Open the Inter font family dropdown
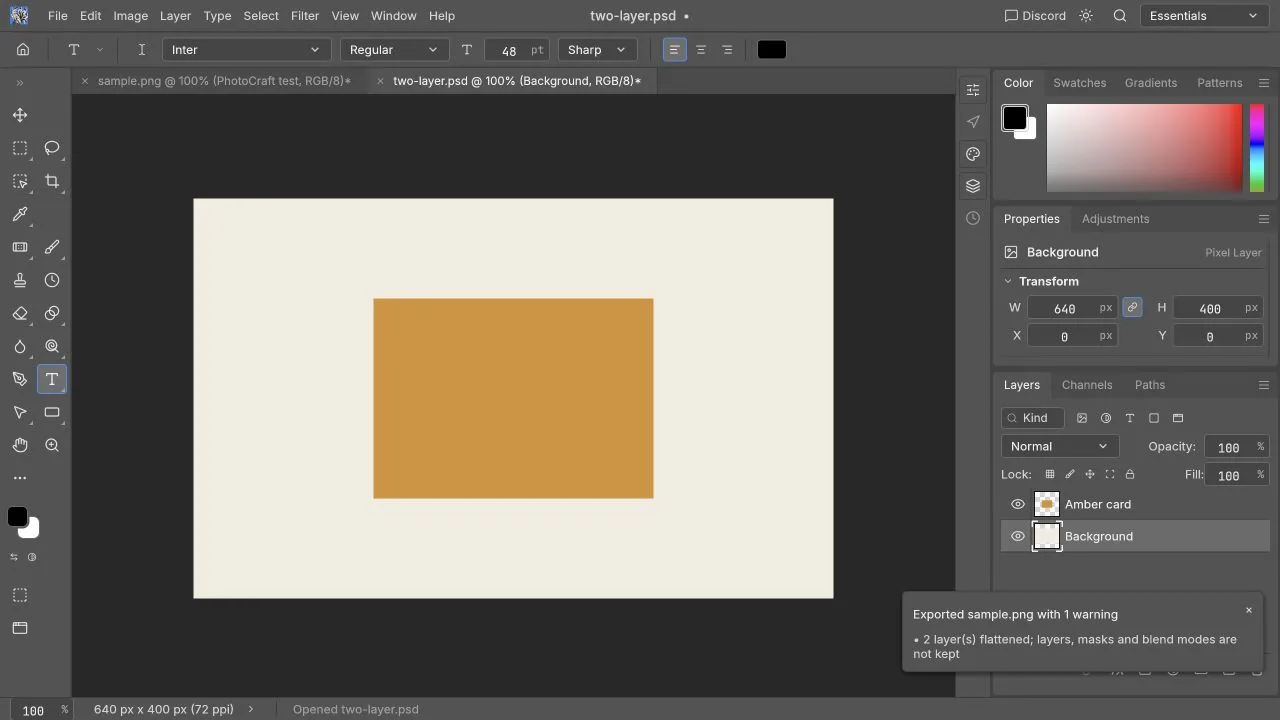The image size is (1280, 720). click(x=246, y=50)
